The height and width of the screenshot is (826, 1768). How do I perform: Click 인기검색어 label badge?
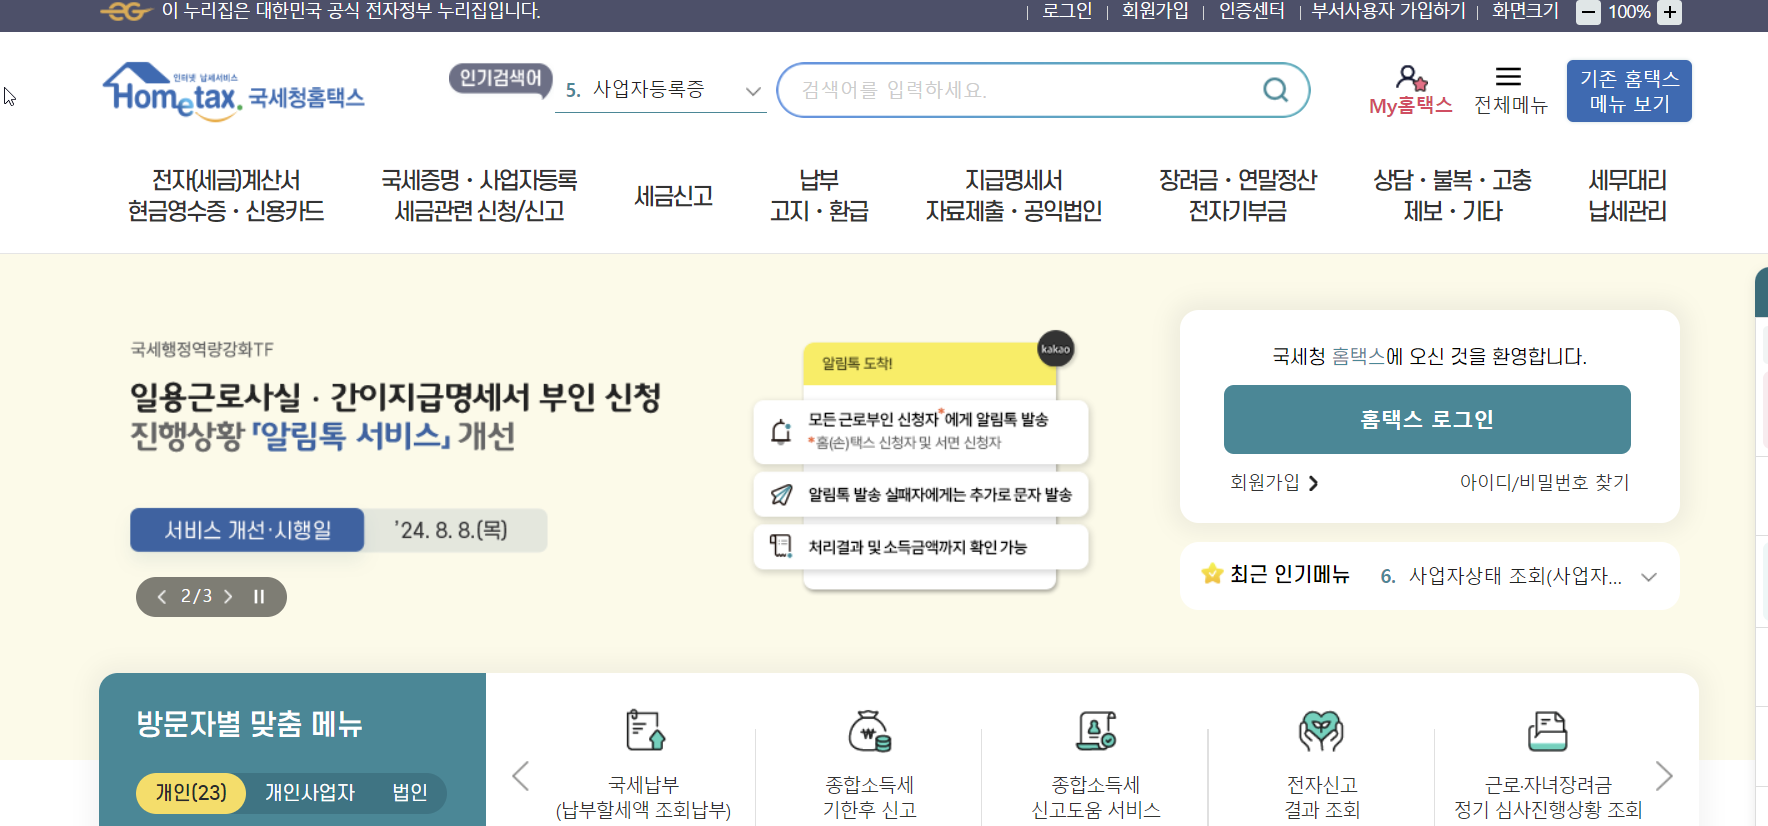point(500,78)
